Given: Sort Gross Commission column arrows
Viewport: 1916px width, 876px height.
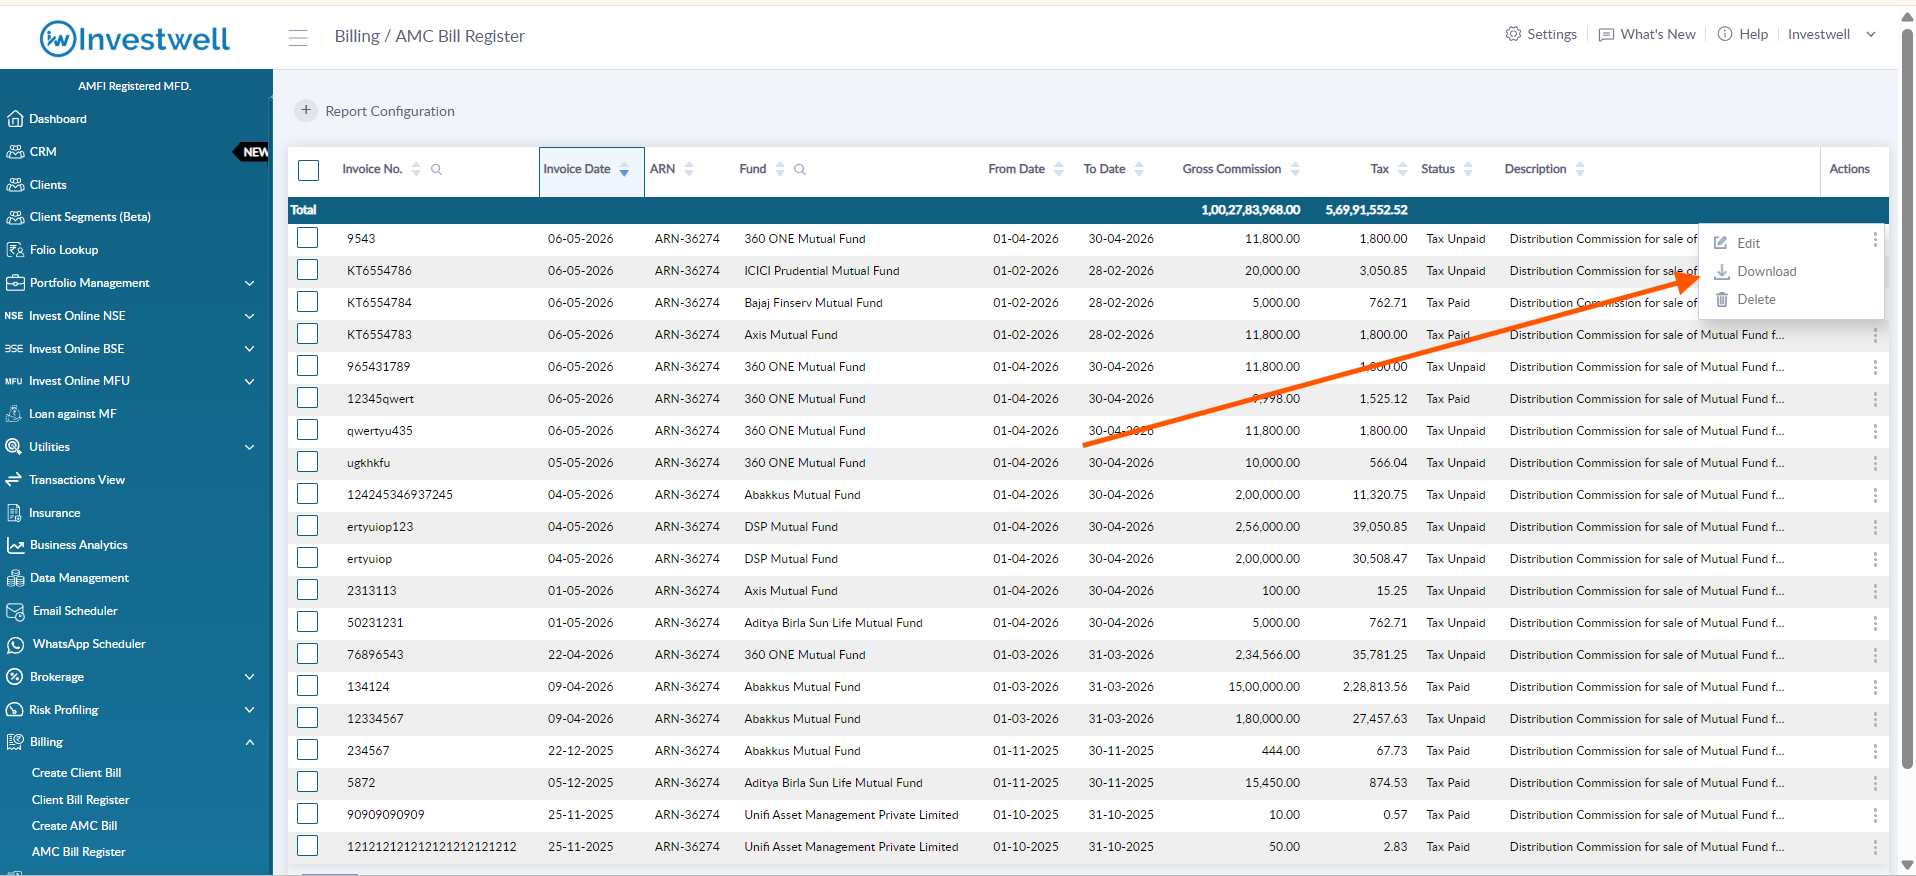Looking at the screenshot, I should (x=1295, y=169).
